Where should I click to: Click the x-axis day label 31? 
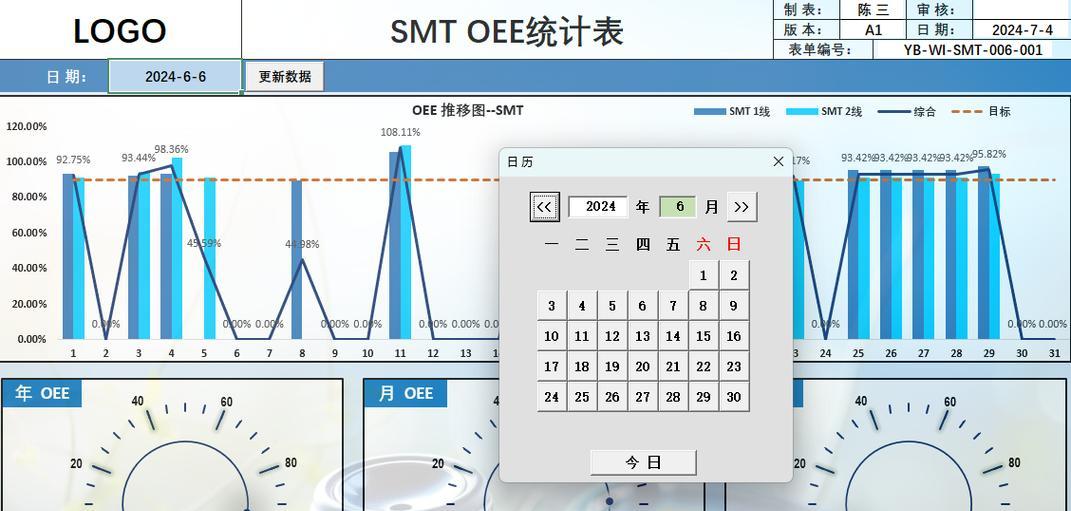point(1053,353)
